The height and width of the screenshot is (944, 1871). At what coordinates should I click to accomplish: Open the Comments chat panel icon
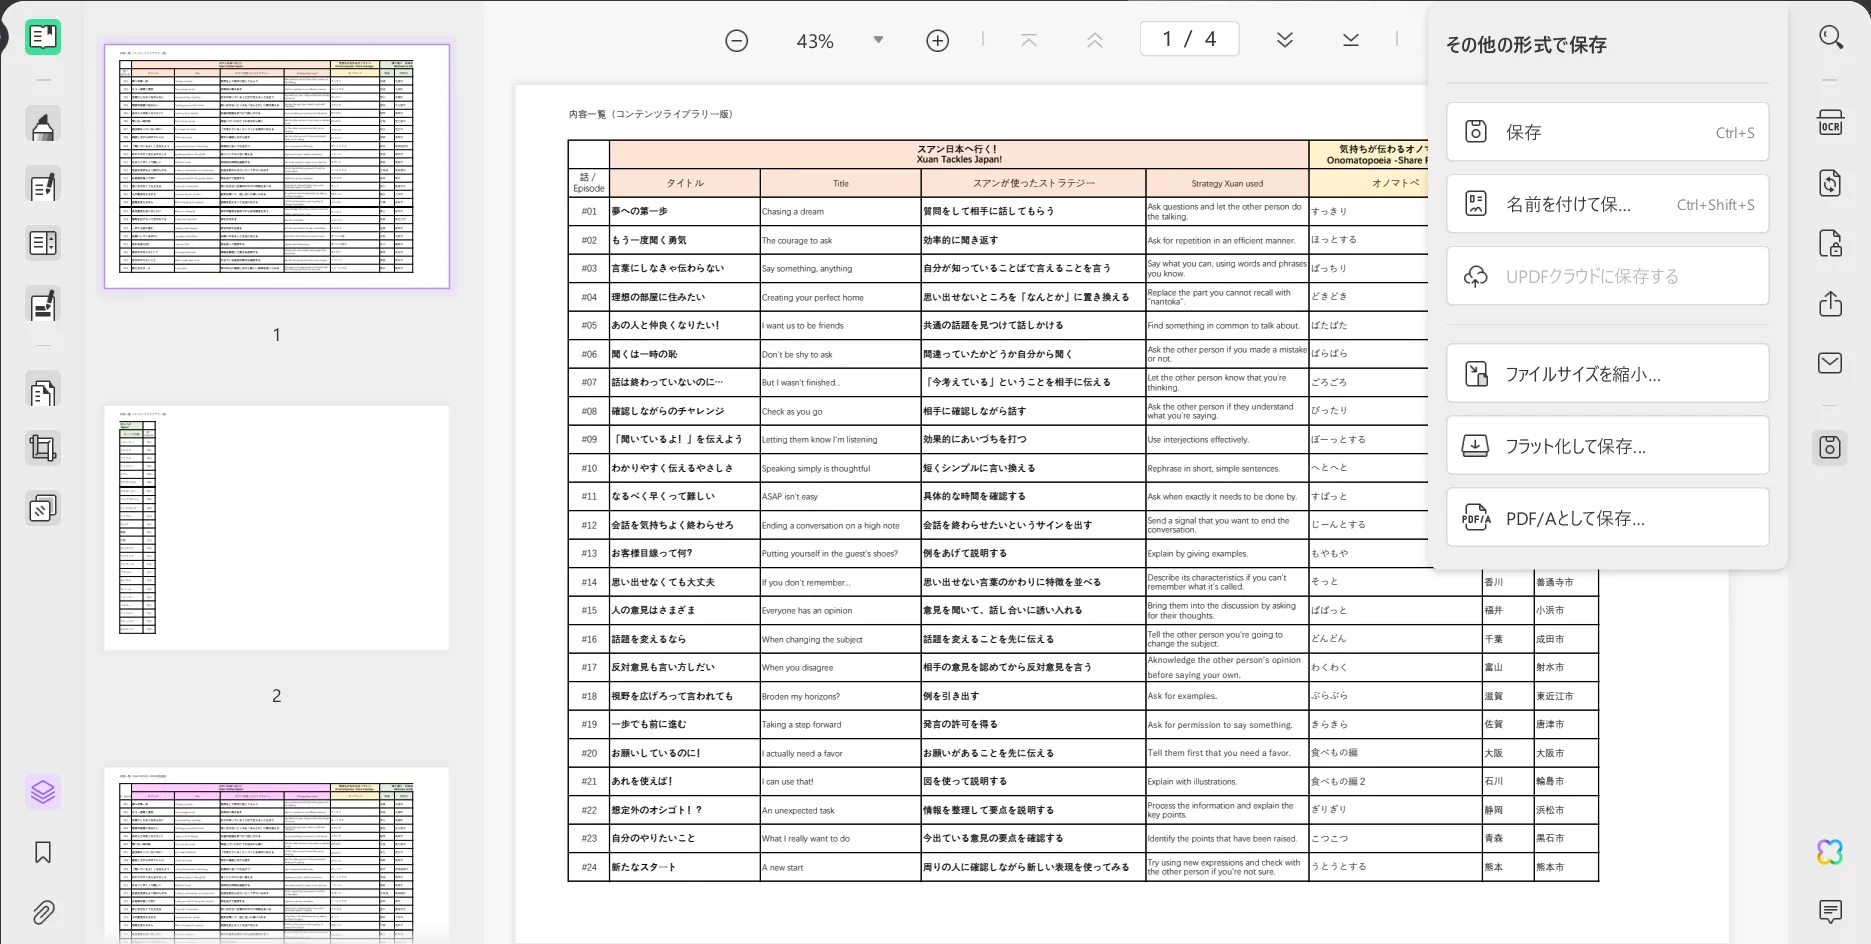pos(1830,911)
